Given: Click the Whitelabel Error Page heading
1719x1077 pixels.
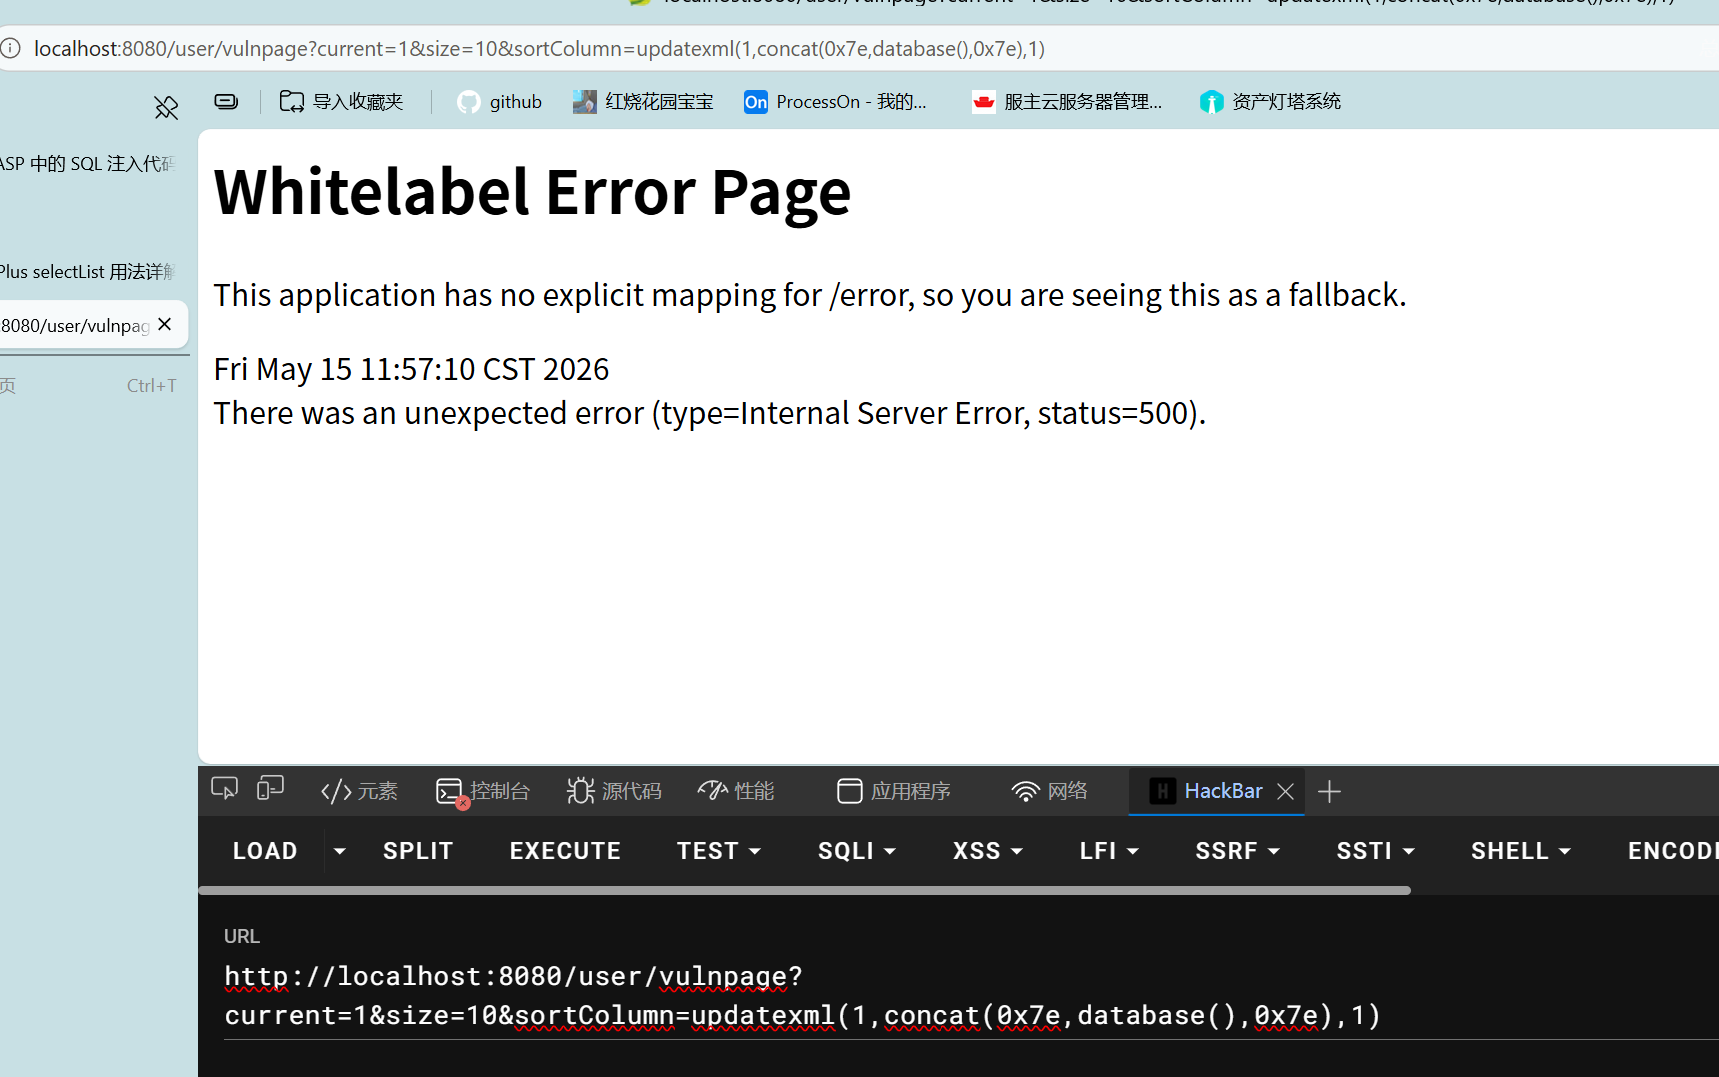Looking at the screenshot, I should click(x=532, y=191).
